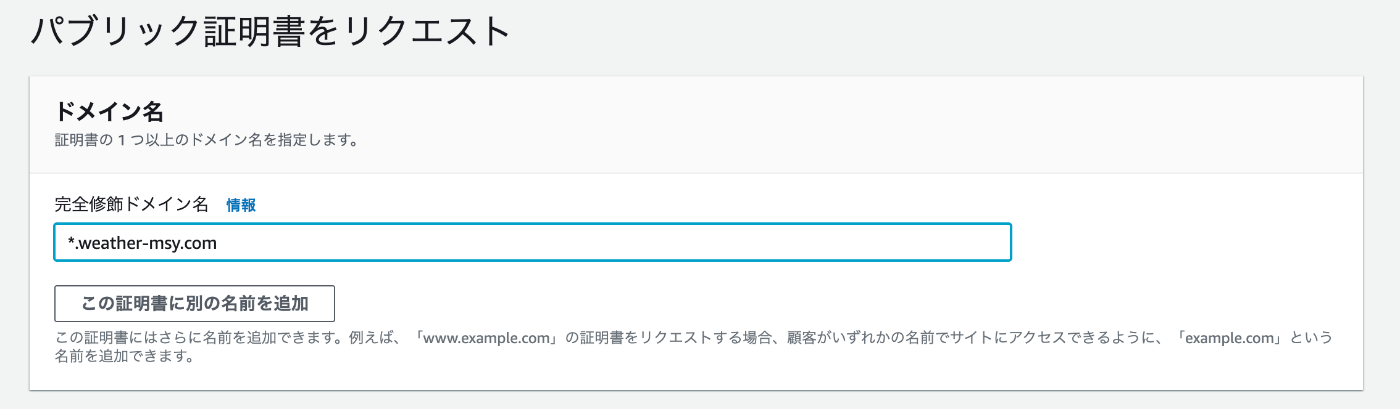Click the ドメイン名 section title
Image resolution: width=1400 pixels, height=409 pixels.
click(109, 111)
